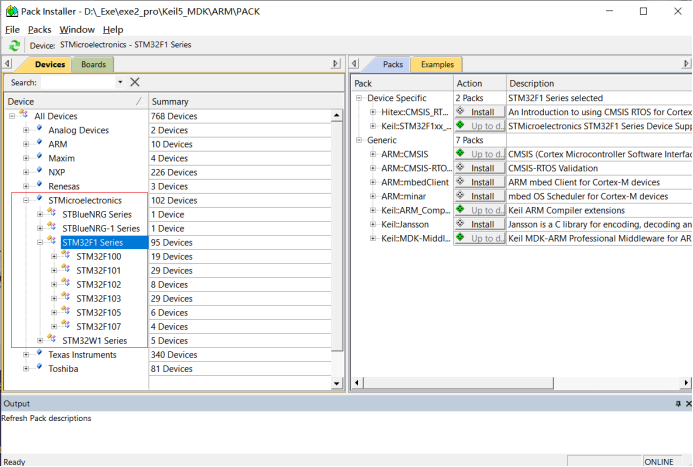
Task: Switch to the Boards tab
Action: click(x=93, y=65)
